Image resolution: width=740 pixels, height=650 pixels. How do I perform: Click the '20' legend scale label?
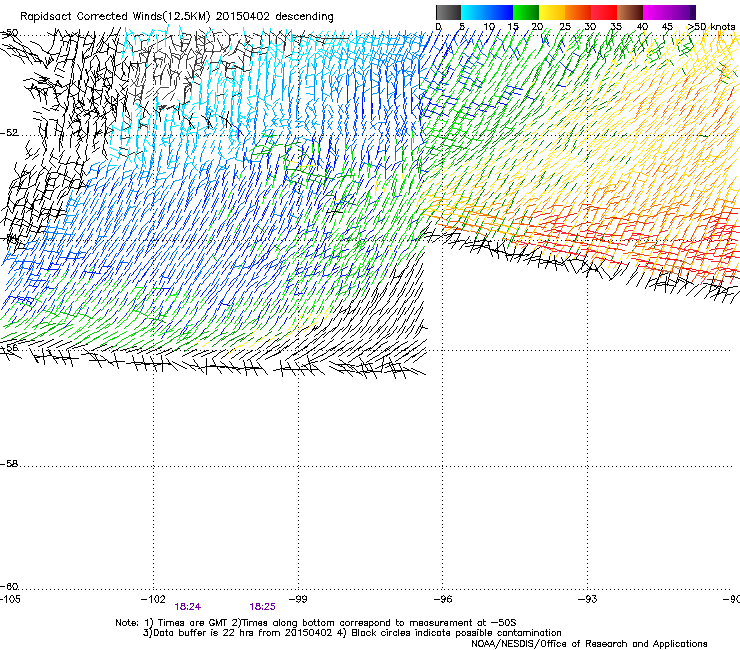(x=537, y=27)
